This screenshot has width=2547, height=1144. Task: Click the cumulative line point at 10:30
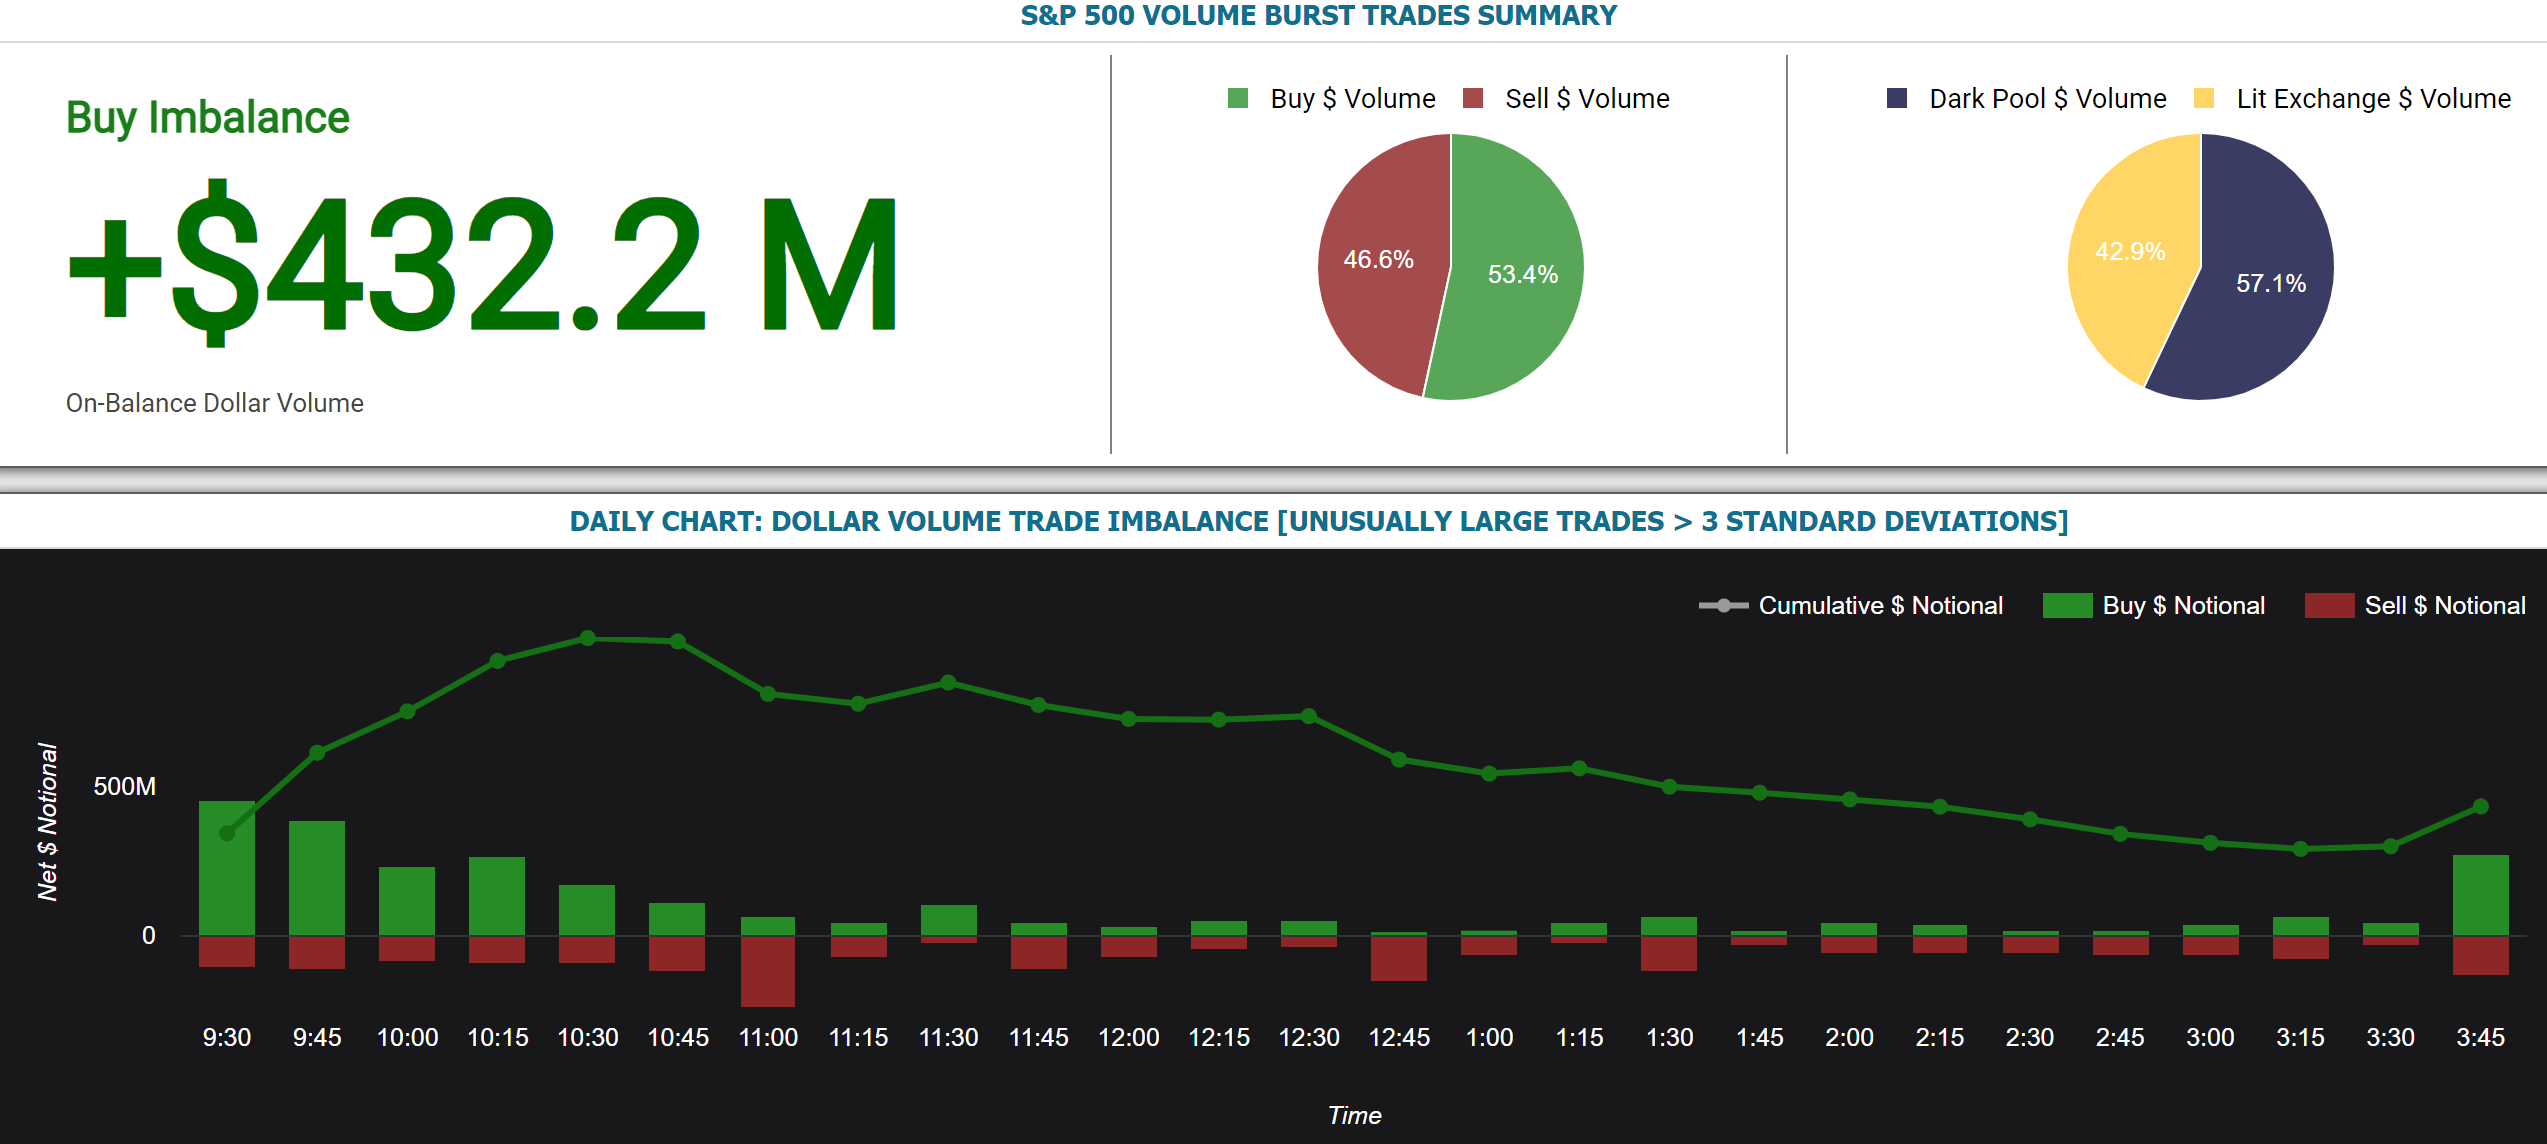tap(588, 638)
